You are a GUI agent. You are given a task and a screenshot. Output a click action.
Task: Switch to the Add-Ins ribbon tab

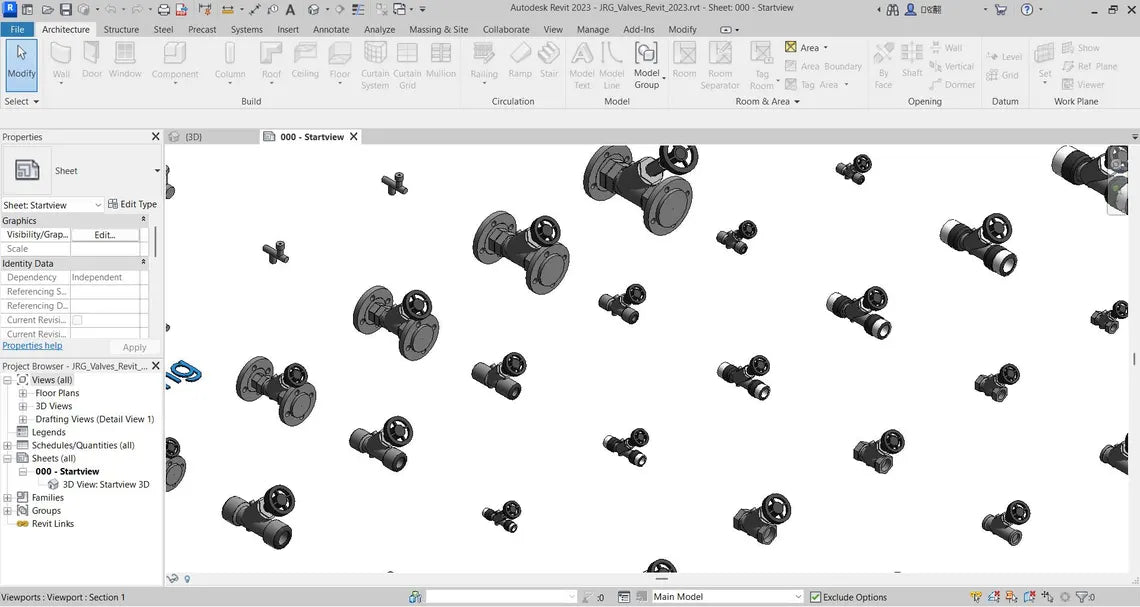(x=638, y=29)
